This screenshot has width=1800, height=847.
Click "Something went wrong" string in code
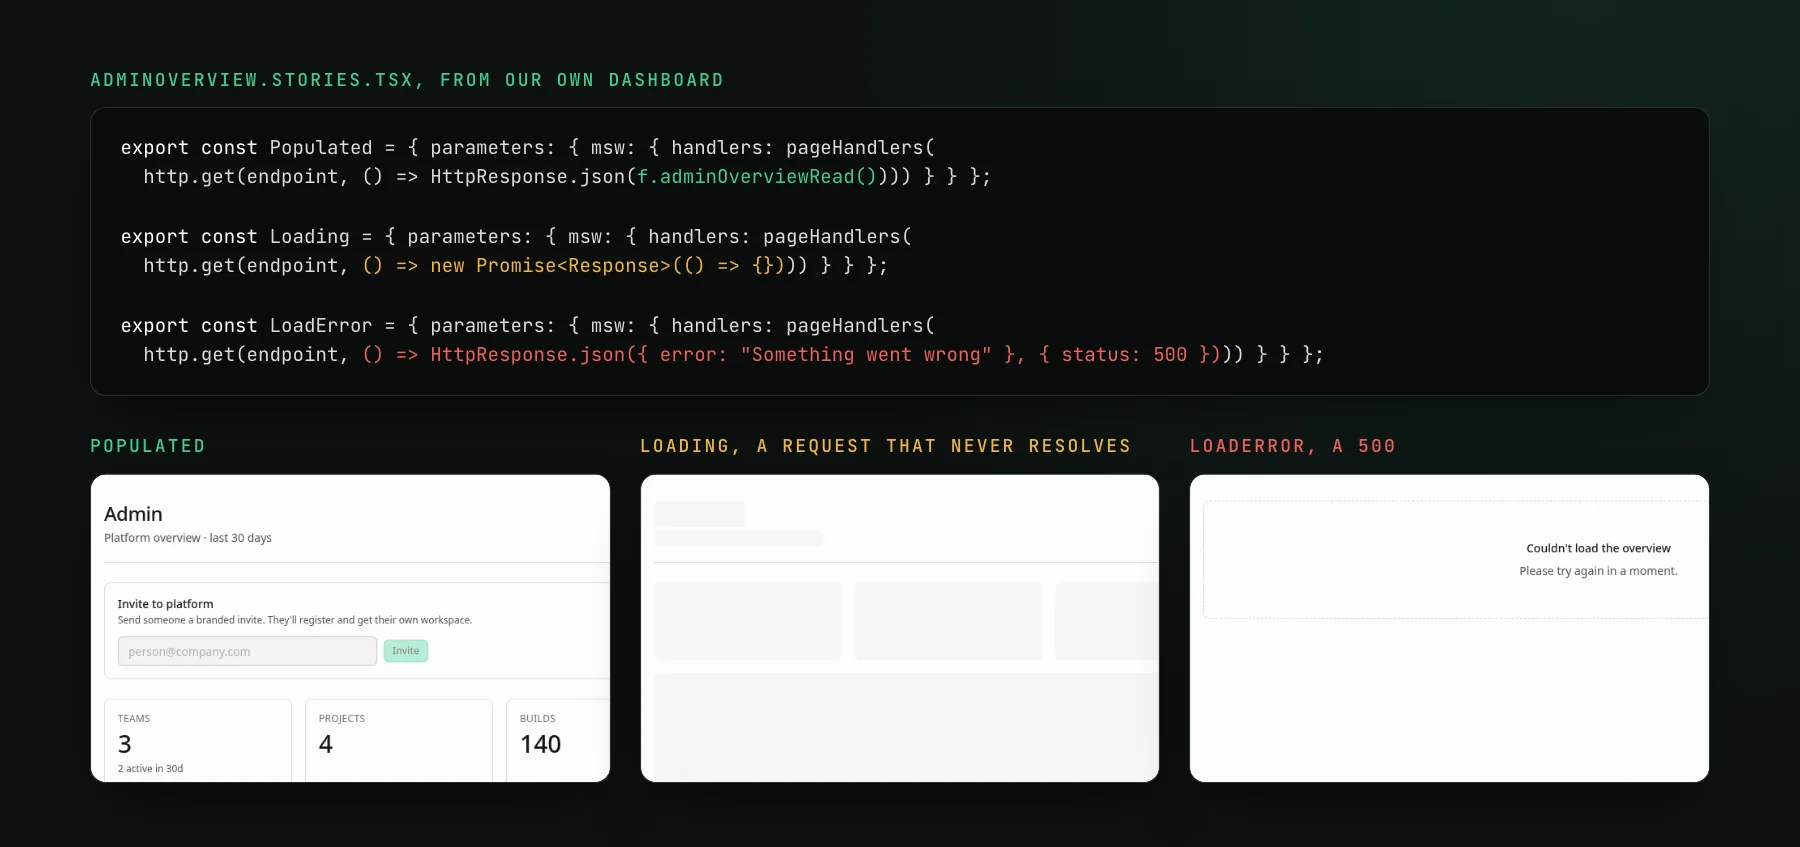coord(866,355)
